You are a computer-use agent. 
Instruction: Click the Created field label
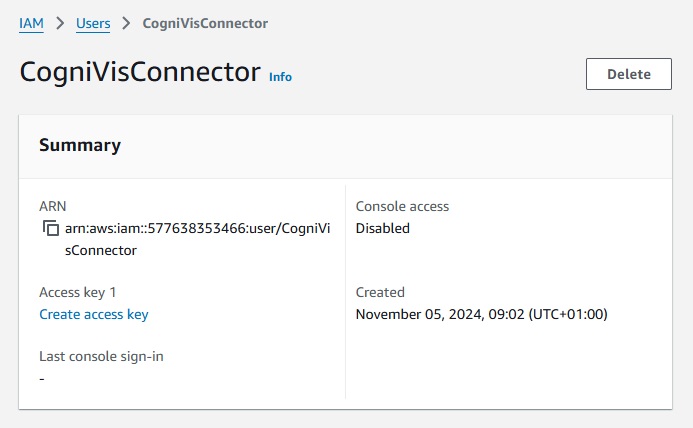pos(380,292)
